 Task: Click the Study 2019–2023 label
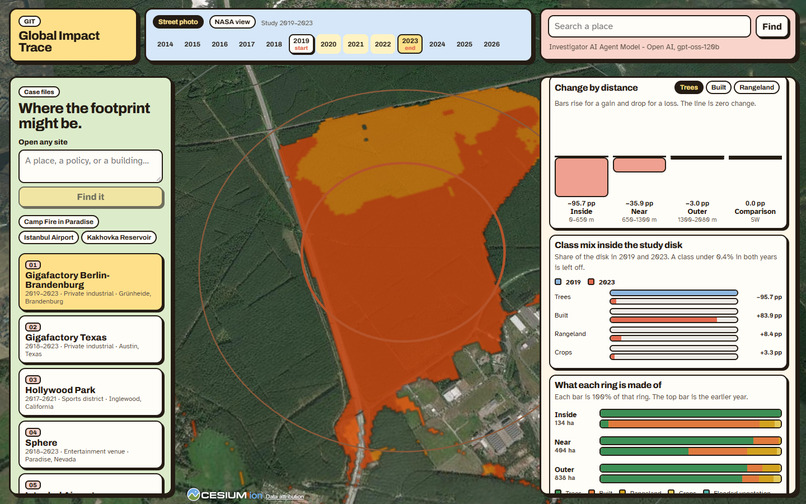(x=287, y=23)
